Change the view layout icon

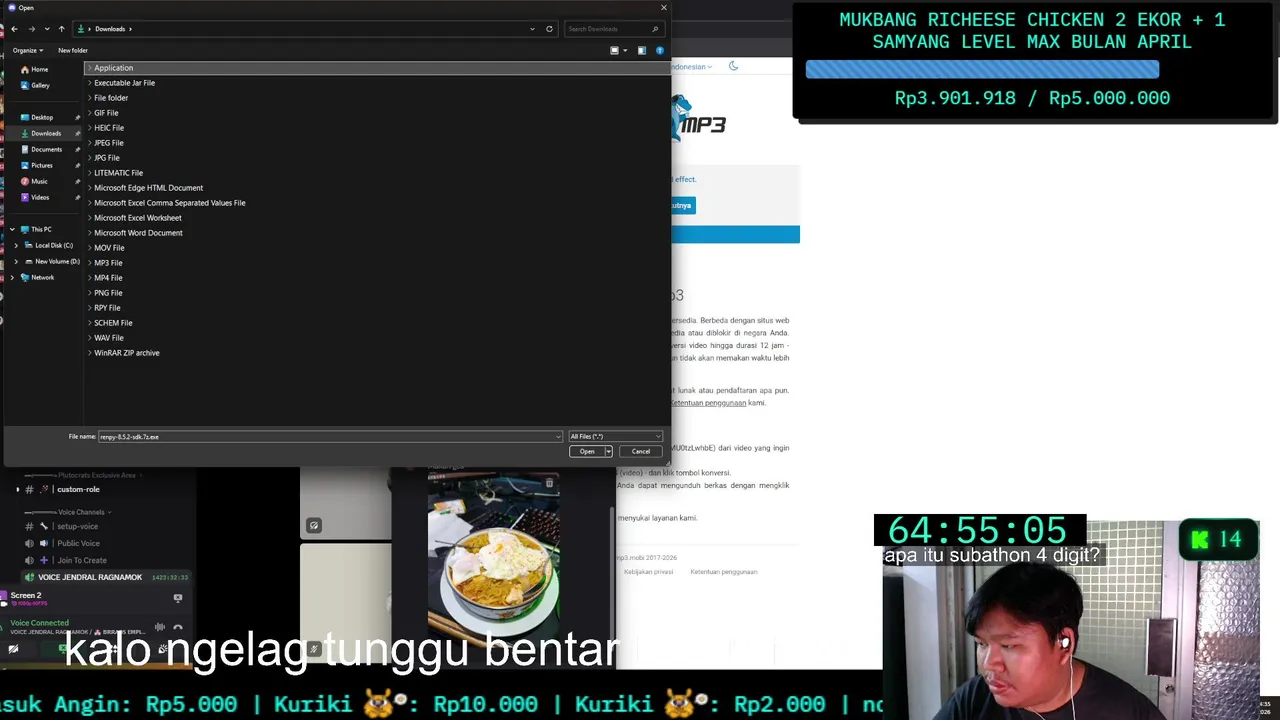[x=615, y=50]
